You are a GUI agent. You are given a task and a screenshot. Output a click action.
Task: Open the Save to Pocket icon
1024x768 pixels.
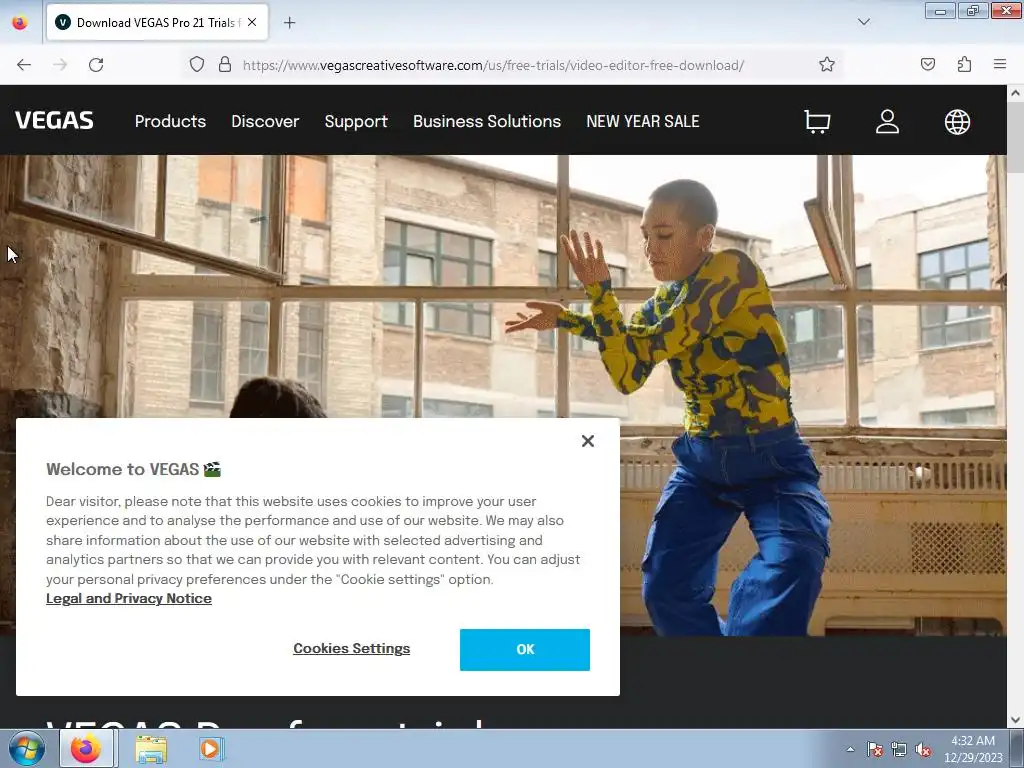(927, 65)
